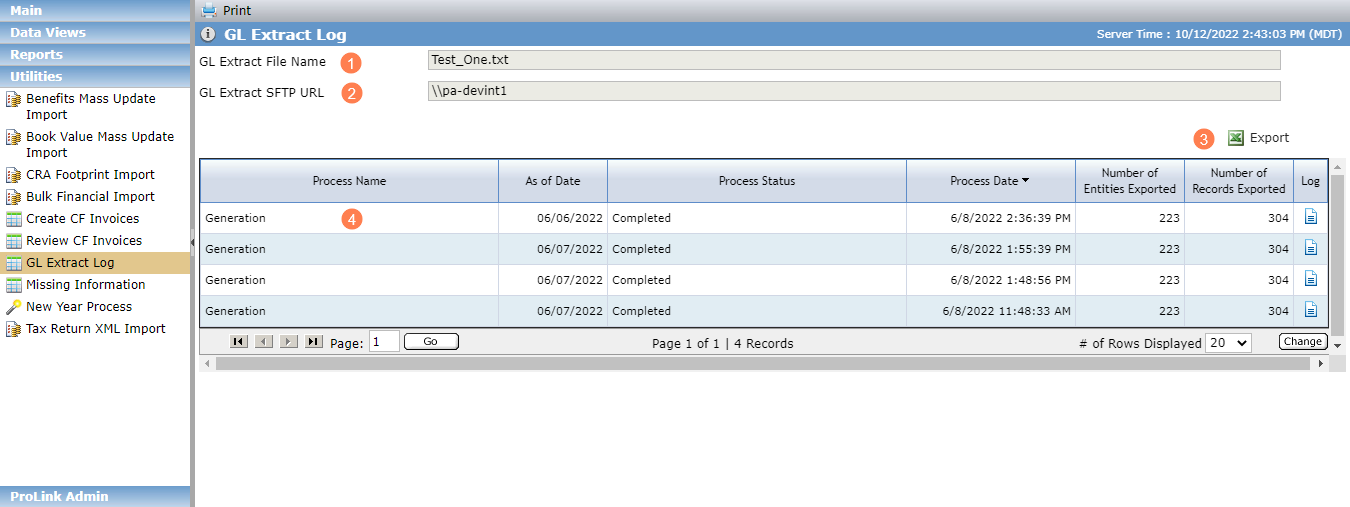The height and width of the screenshot is (507, 1350).
Task: Click the Create CF Invoices grid icon
Action: tap(14, 219)
